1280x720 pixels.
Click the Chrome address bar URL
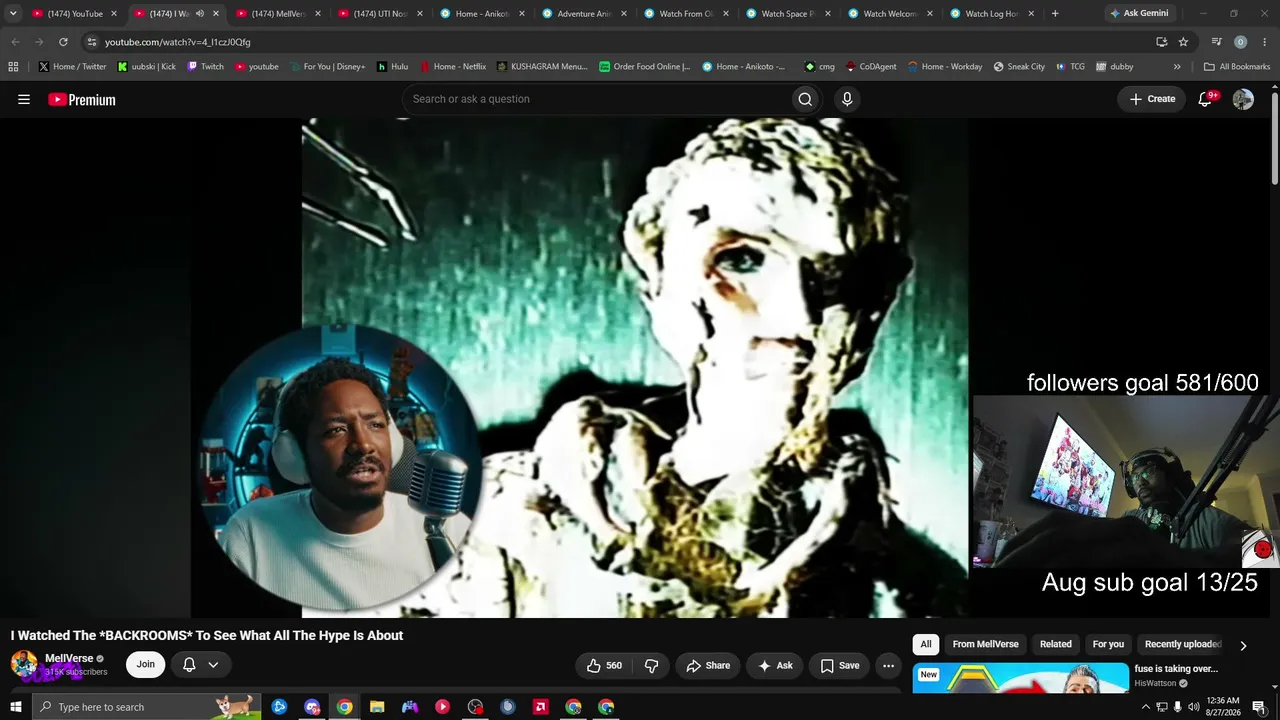178,42
